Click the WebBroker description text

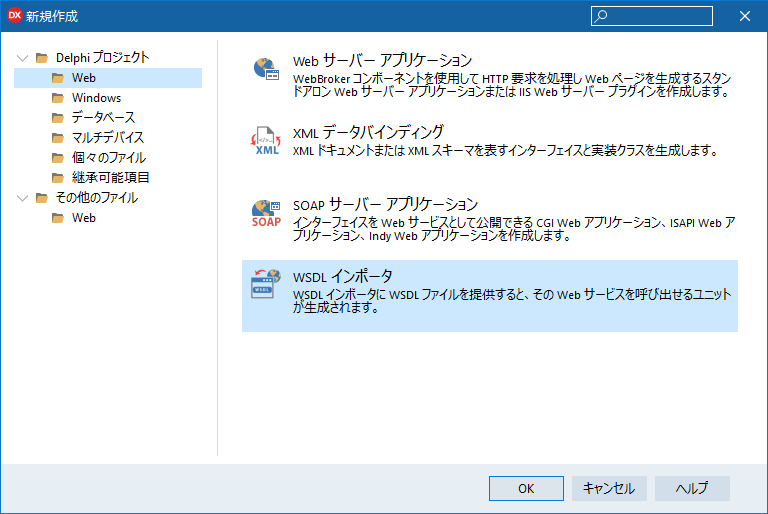coord(512,85)
